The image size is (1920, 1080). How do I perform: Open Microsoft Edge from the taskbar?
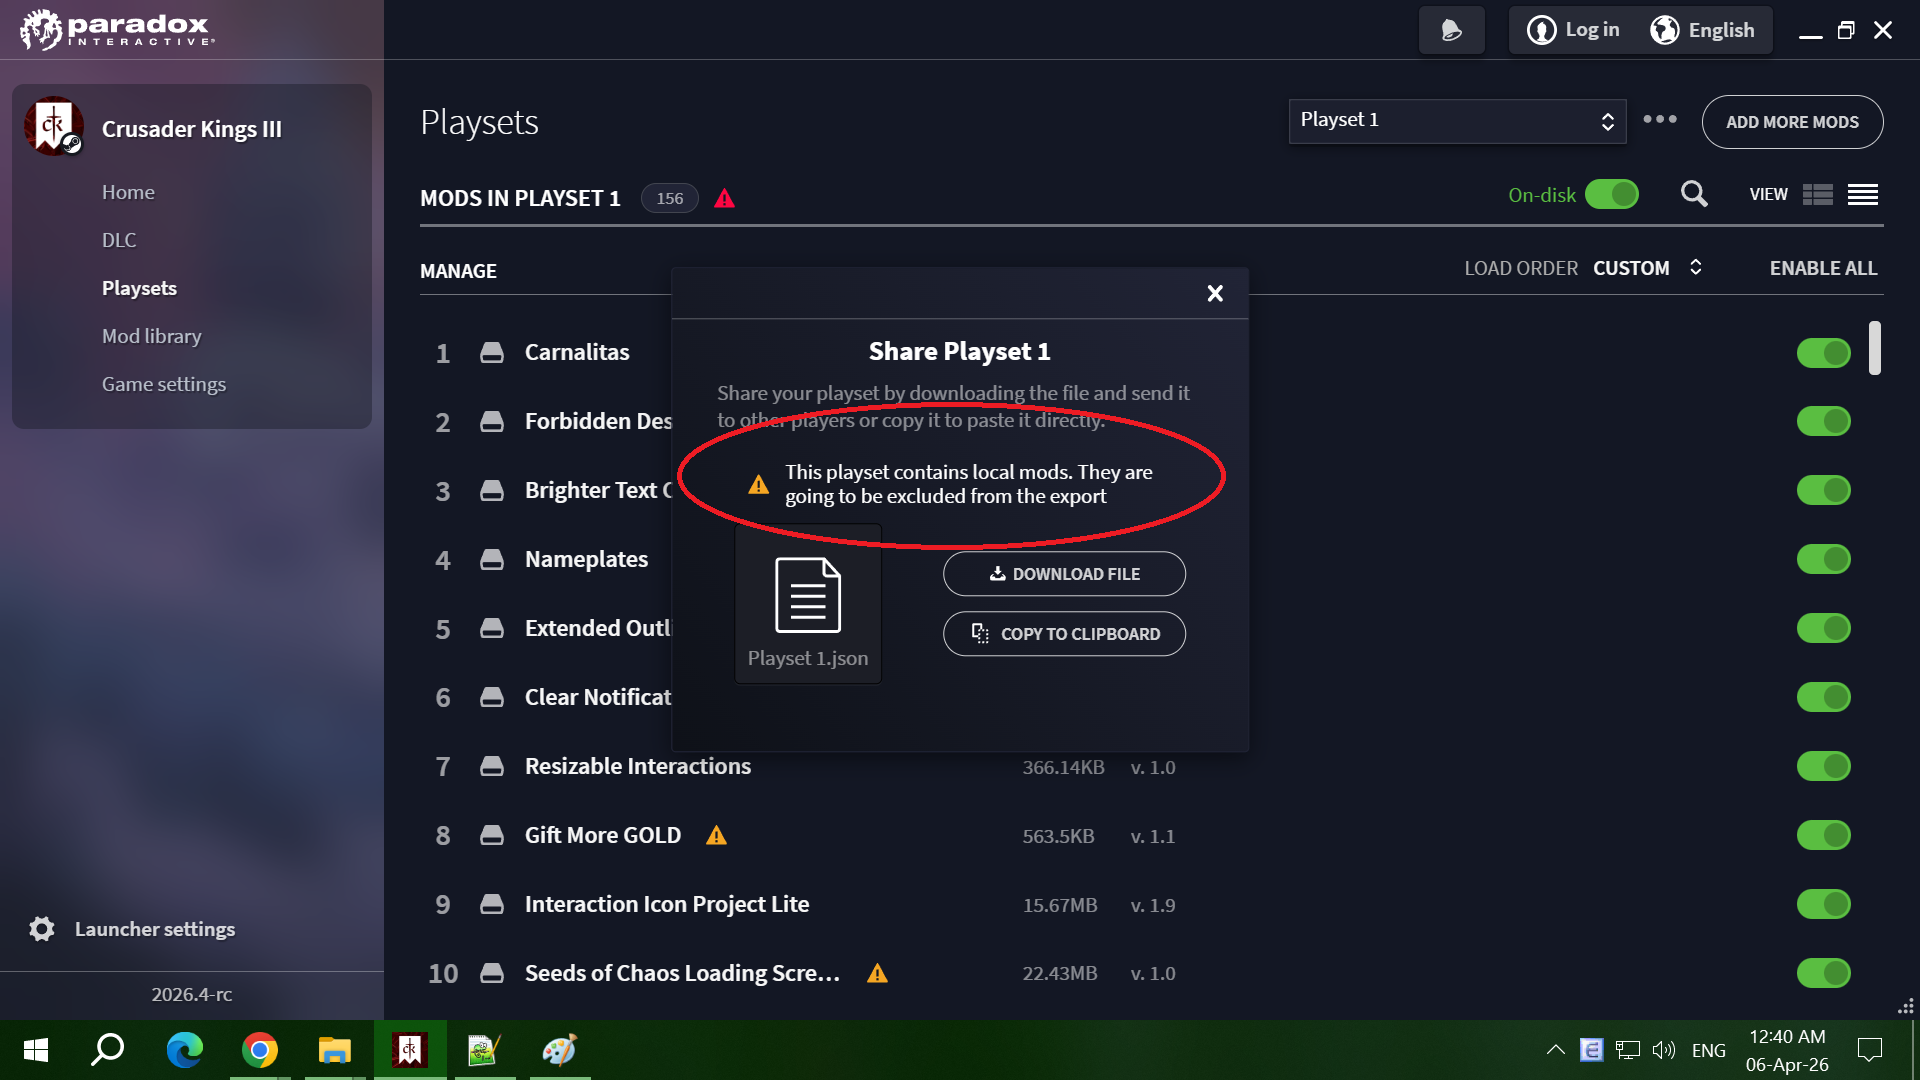coord(185,1050)
